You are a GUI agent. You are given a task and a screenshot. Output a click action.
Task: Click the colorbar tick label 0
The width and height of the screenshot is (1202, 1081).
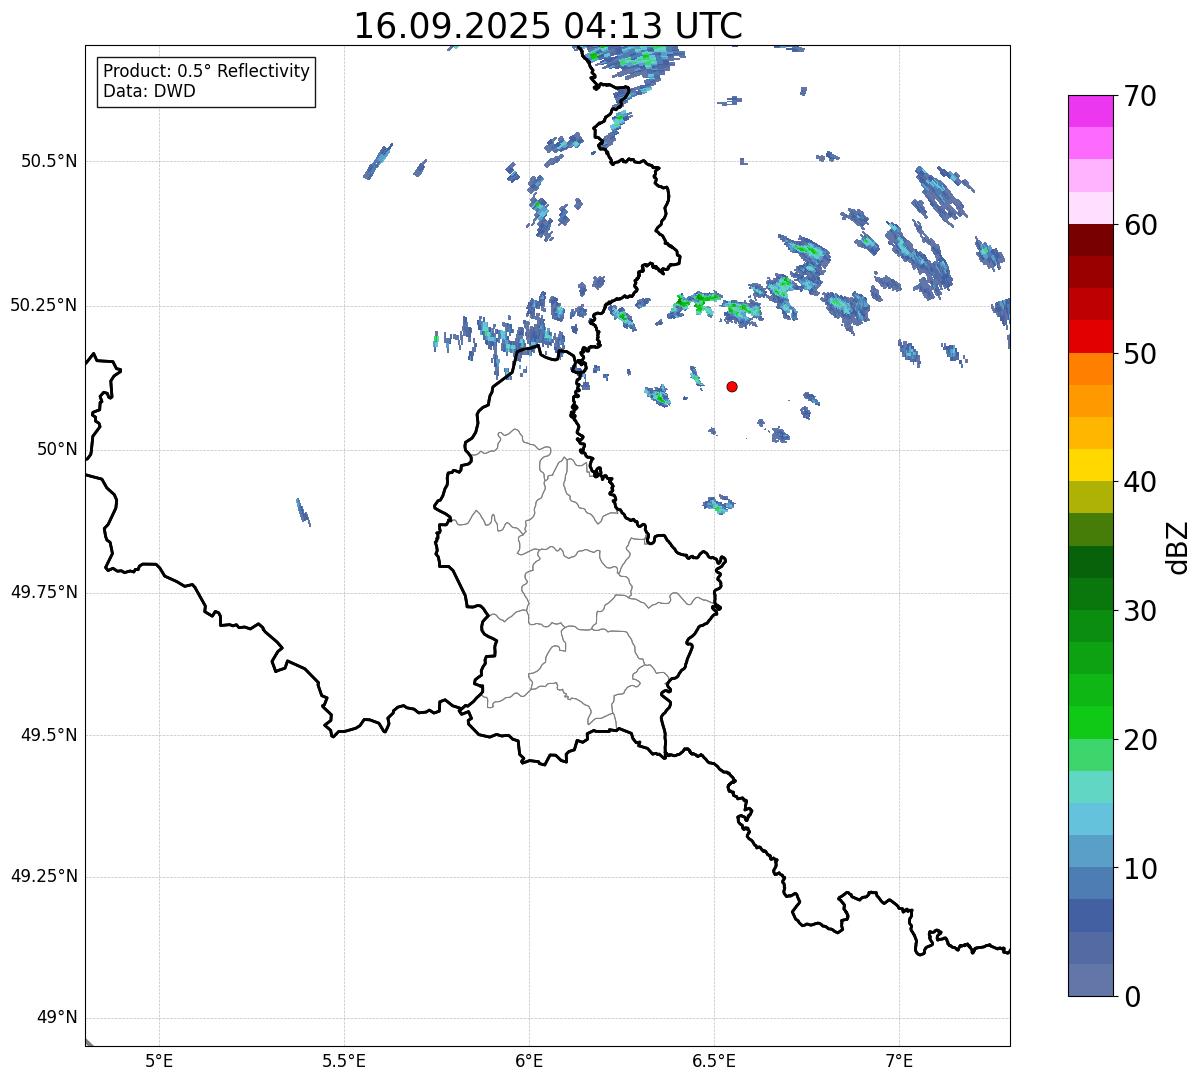pos(1132,997)
